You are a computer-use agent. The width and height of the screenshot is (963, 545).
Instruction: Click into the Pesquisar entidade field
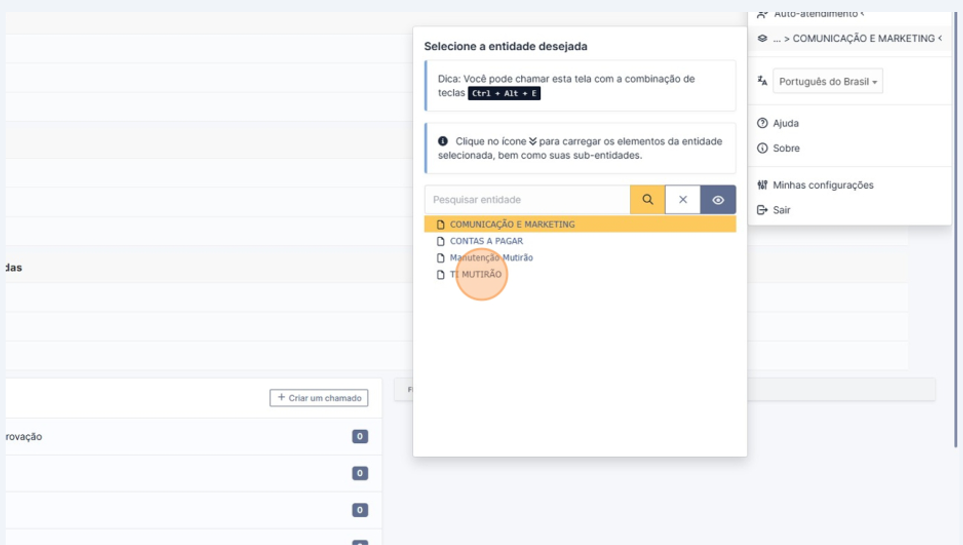(x=527, y=200)
